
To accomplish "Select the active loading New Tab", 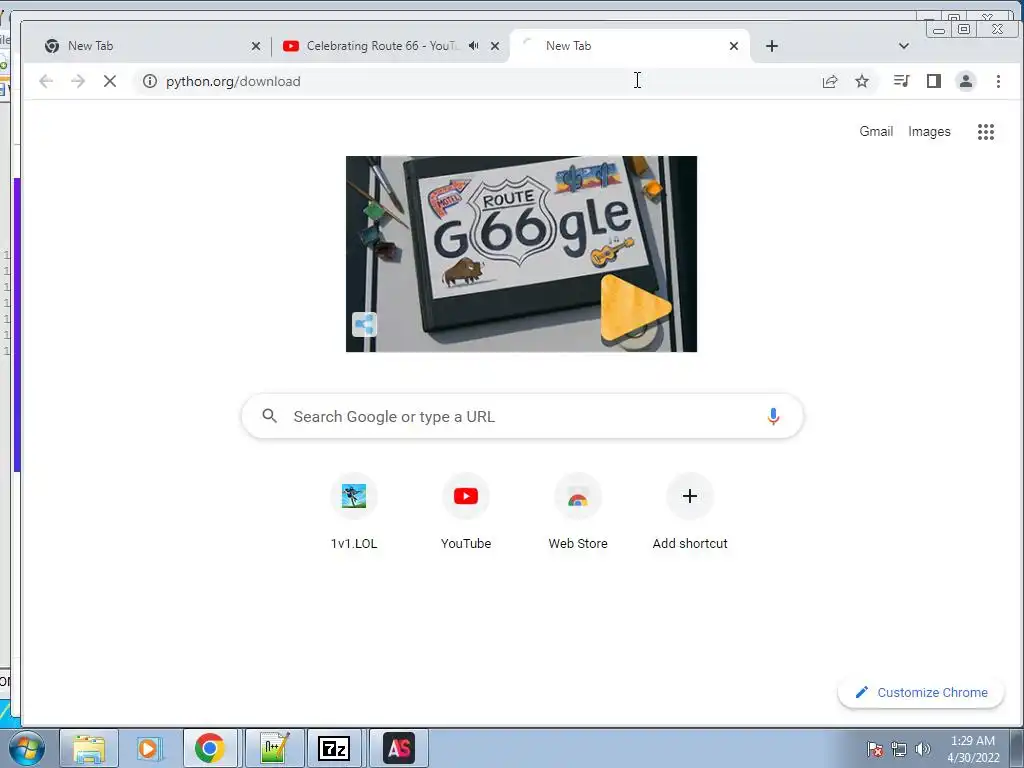I will pos(627,46).
